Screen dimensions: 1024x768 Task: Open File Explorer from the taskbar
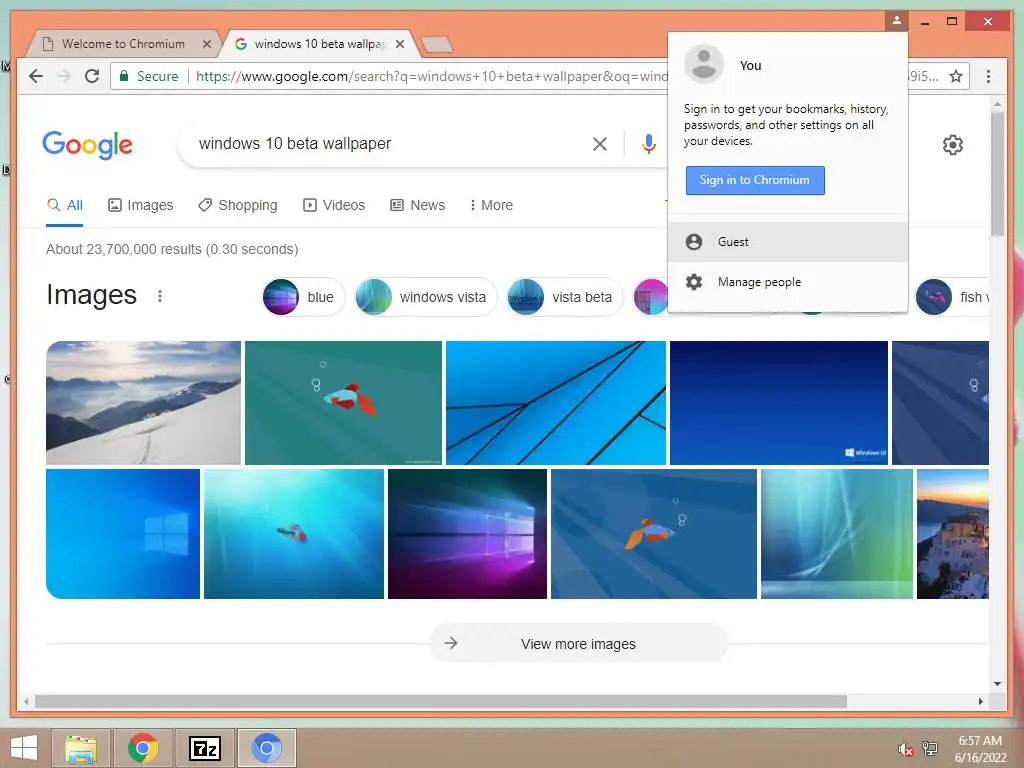(x=81, y=748)
